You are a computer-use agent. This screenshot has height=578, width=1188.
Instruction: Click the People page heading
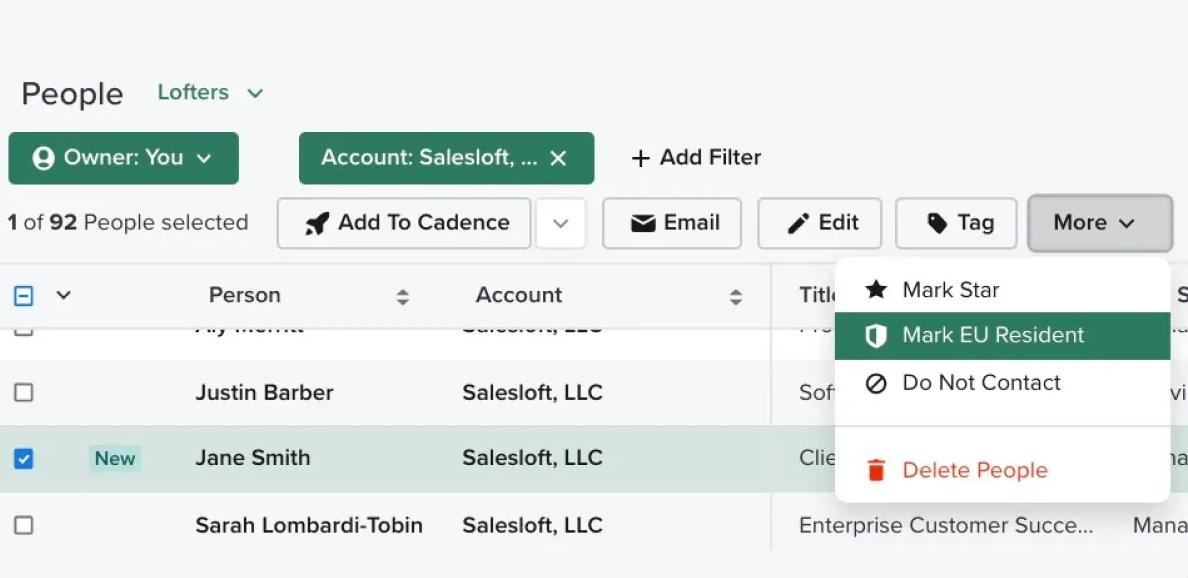(x=73, y=94)
